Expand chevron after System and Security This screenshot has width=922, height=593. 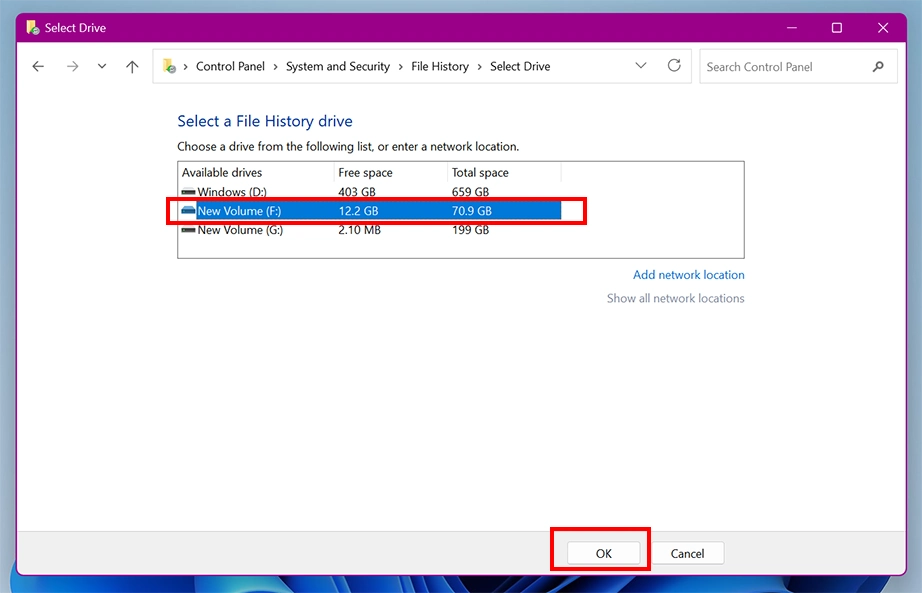[400, 67]
